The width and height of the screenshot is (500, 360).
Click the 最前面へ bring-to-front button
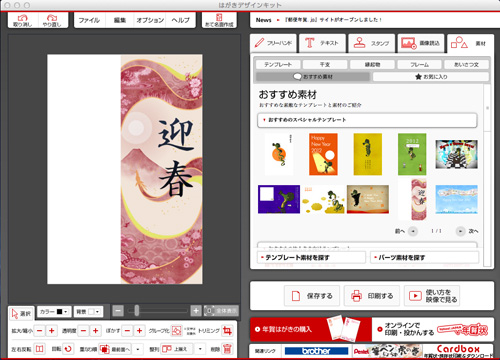116,349
